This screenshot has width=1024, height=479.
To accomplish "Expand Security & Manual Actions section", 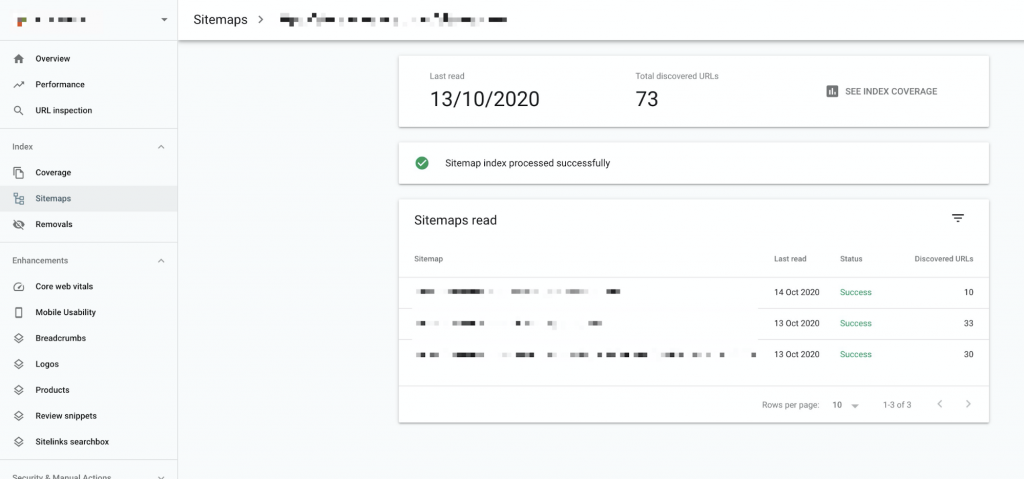I will coord(161,477).
